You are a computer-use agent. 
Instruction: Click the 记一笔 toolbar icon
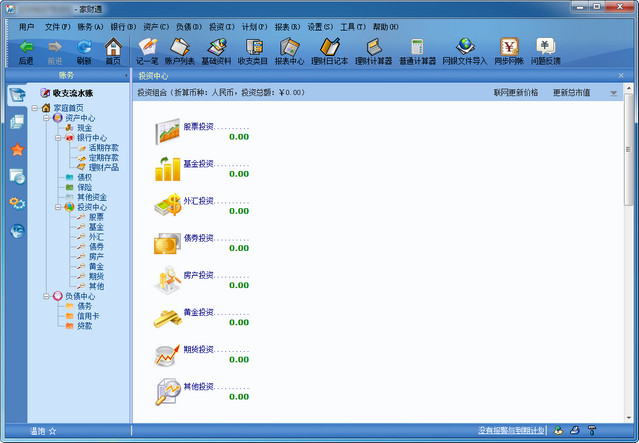[x=147, y=50]
